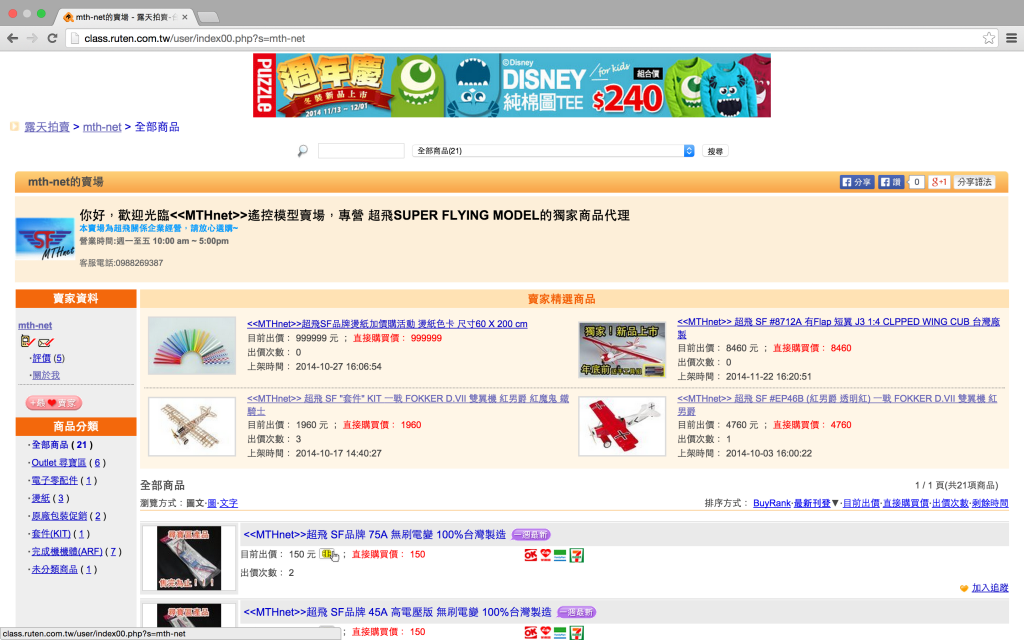Screen dimensions: 1024x640
Task: Open the 全部商品 (21) category
Action: pos(62,445)
